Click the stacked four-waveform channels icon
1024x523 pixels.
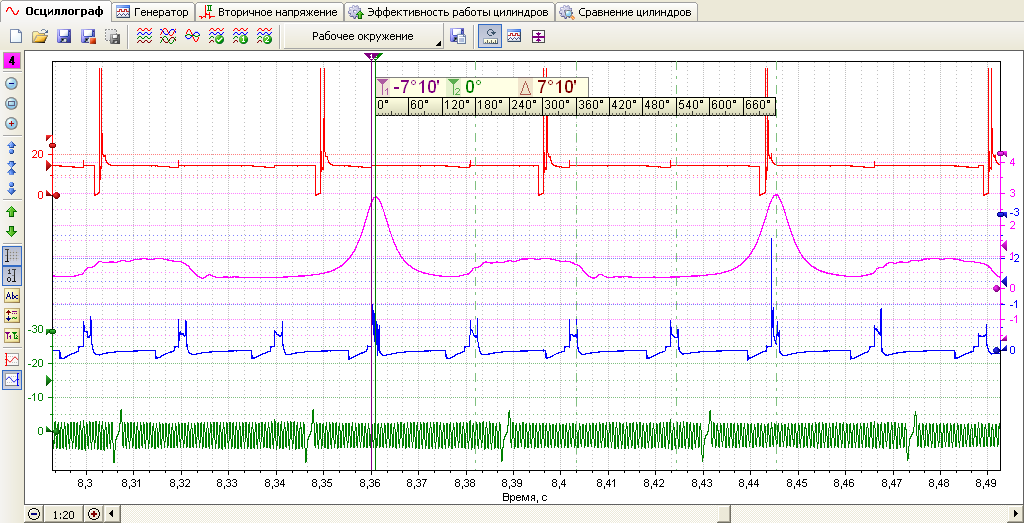pos(144,37)
